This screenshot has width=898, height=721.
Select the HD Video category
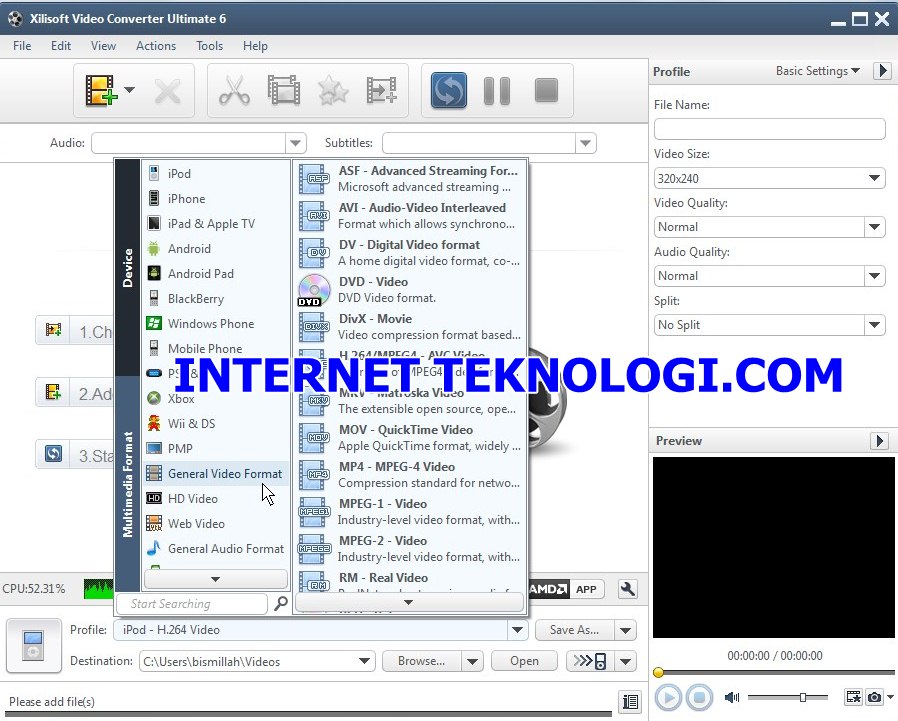coord(215,499)
